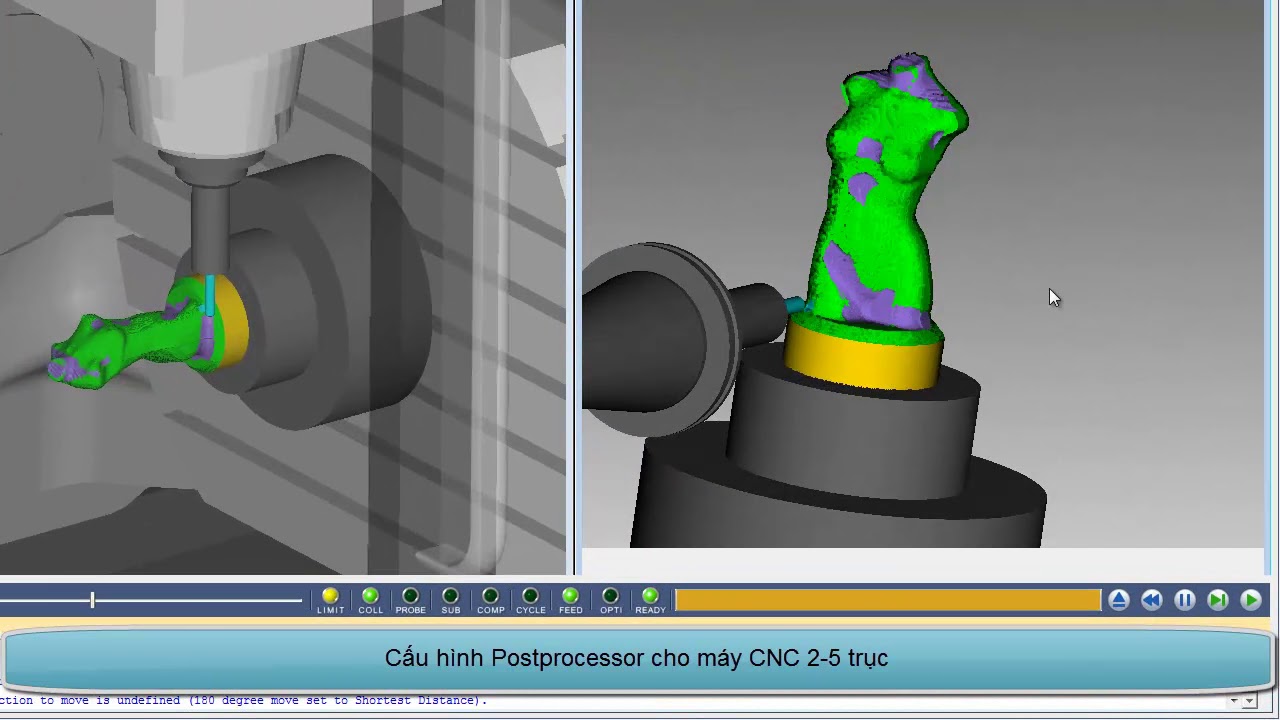1280x720 pixels.
Task: Click the SUB status indicator
Action: coord(450,600)
